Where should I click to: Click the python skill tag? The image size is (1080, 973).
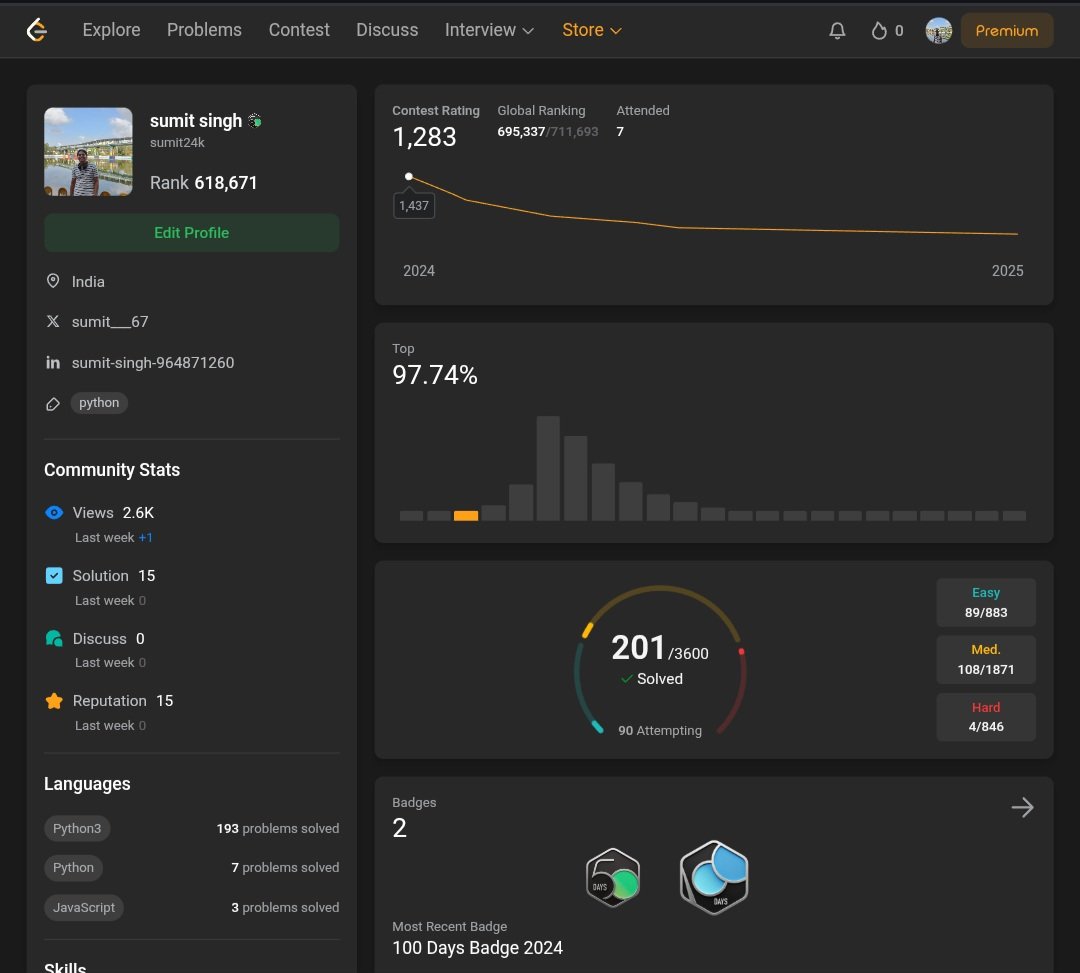[99, 403]
